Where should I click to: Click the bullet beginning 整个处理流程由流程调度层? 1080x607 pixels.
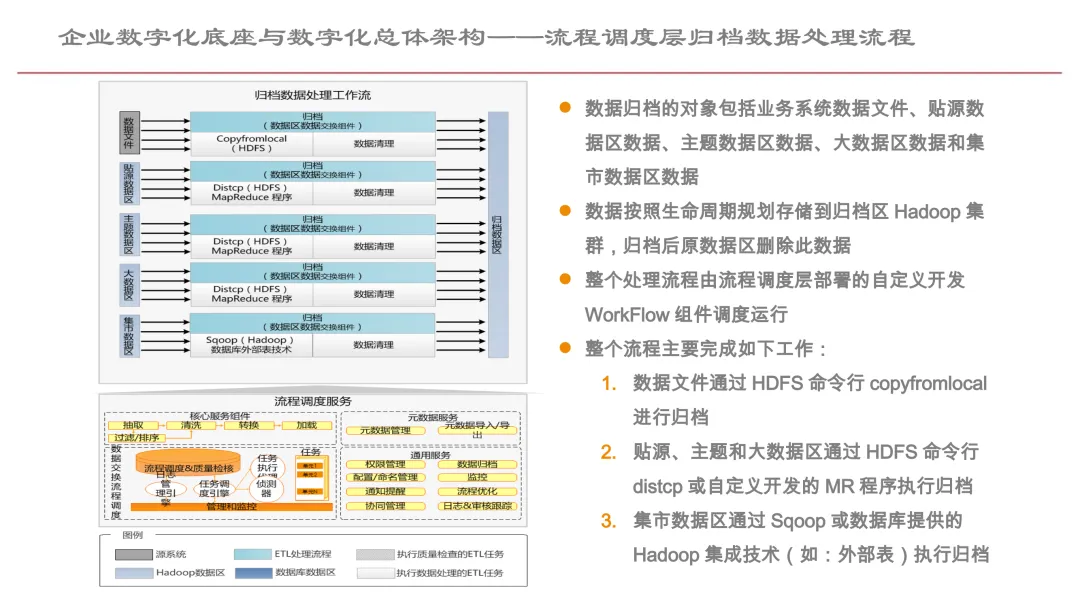point(775,297)
